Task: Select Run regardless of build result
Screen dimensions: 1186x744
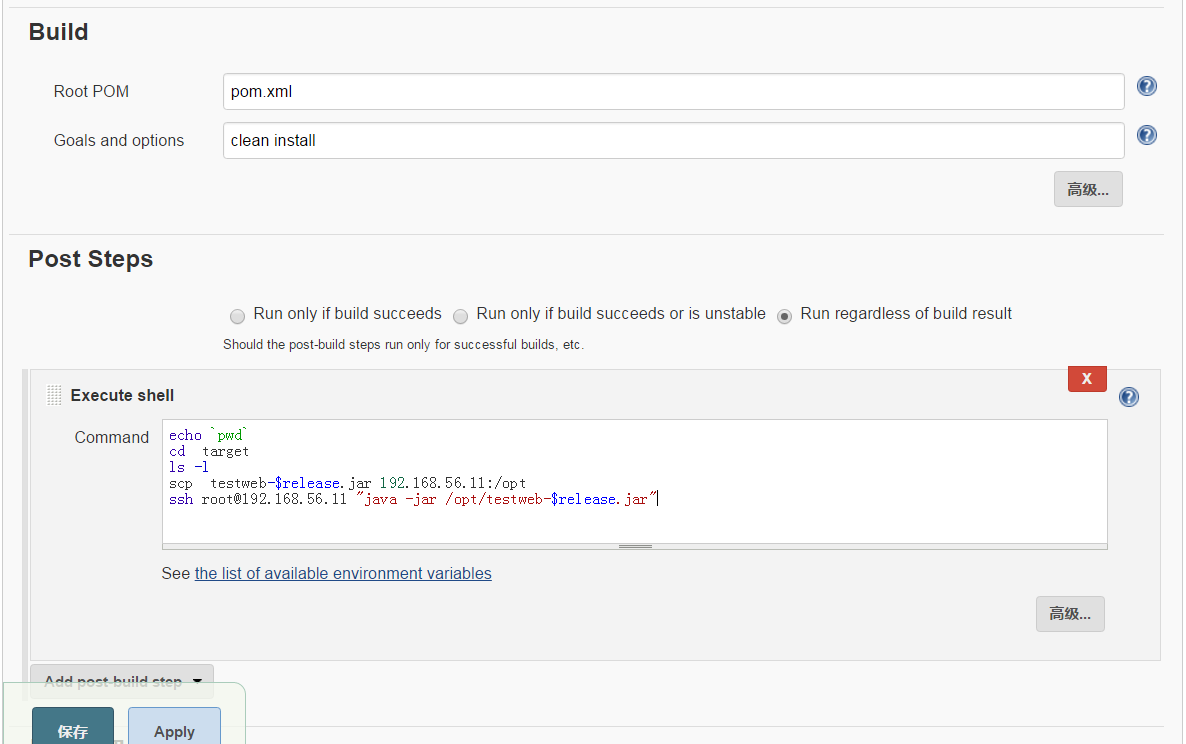Action: [785, 316]
